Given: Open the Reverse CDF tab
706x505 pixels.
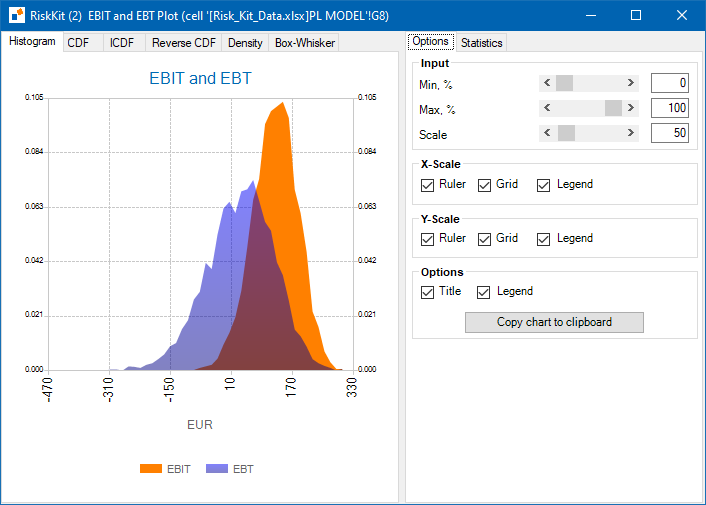Looking at the screenshot, I should pos(184,43).
